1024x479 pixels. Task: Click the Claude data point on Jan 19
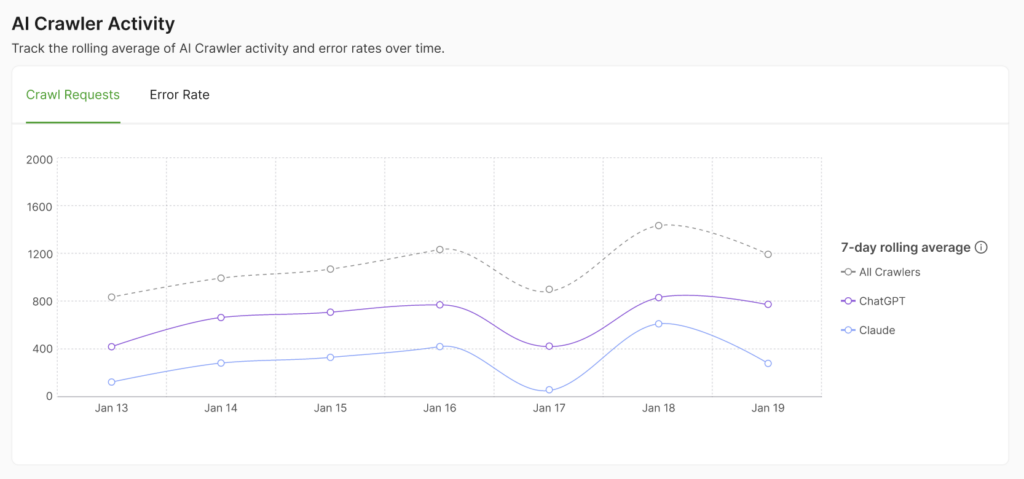point(768,363)
